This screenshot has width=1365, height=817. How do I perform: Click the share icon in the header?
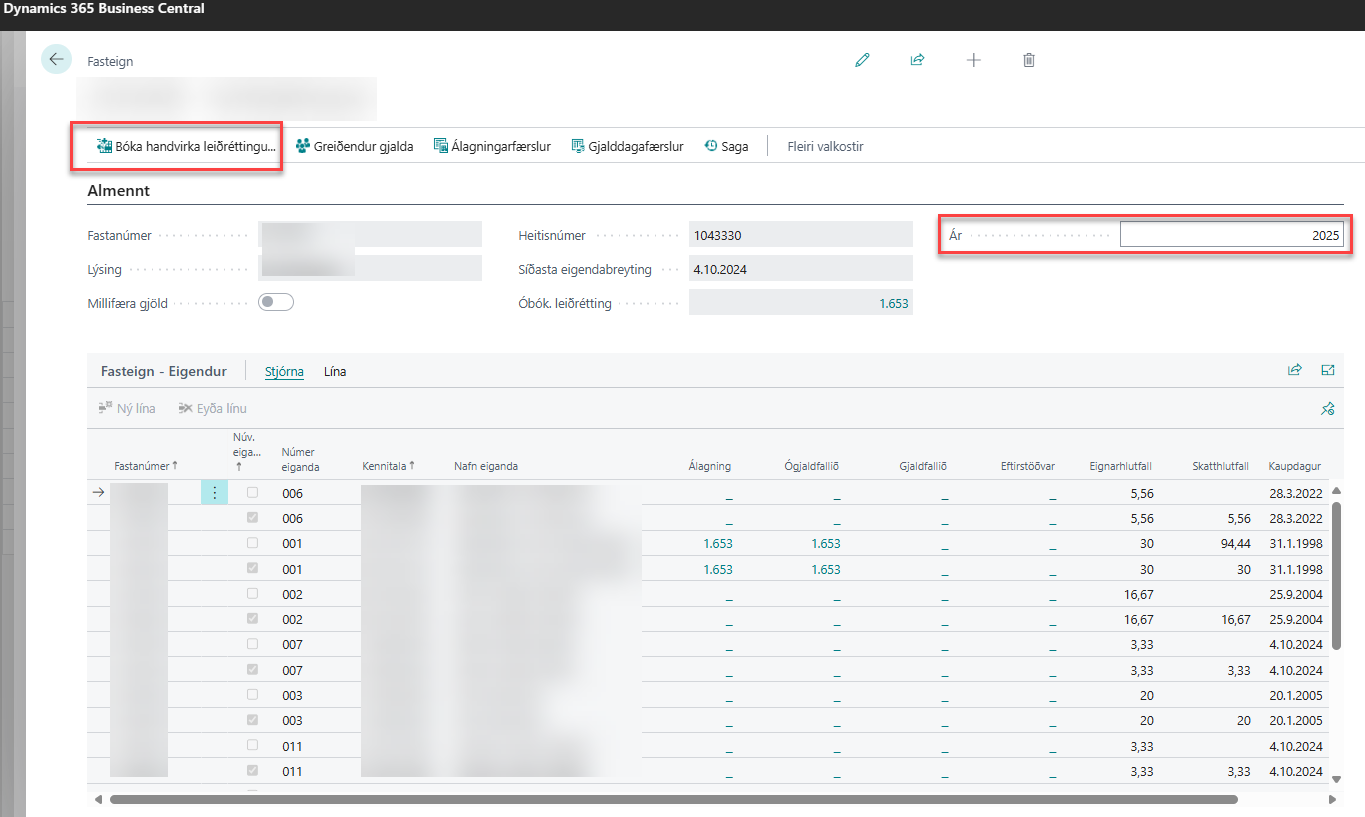point(917,60)
